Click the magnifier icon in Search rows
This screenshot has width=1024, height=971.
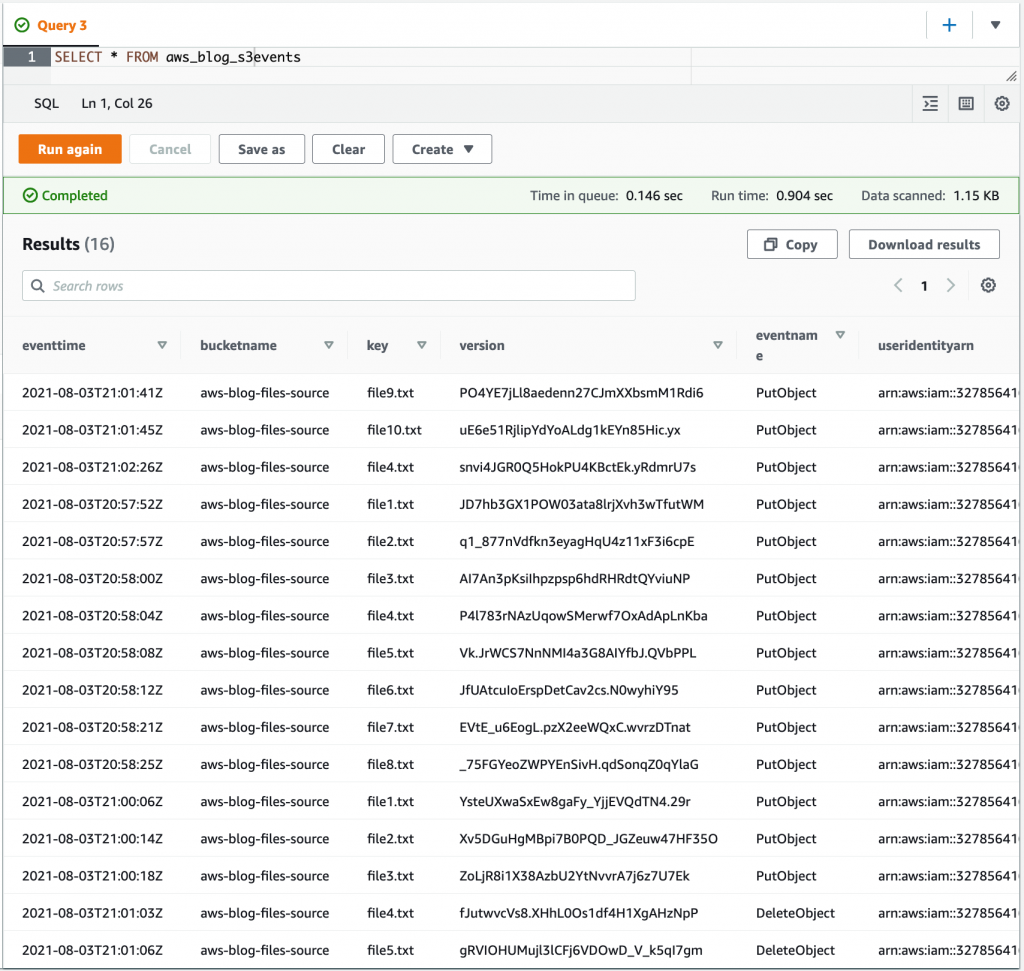tap(38, 285)
